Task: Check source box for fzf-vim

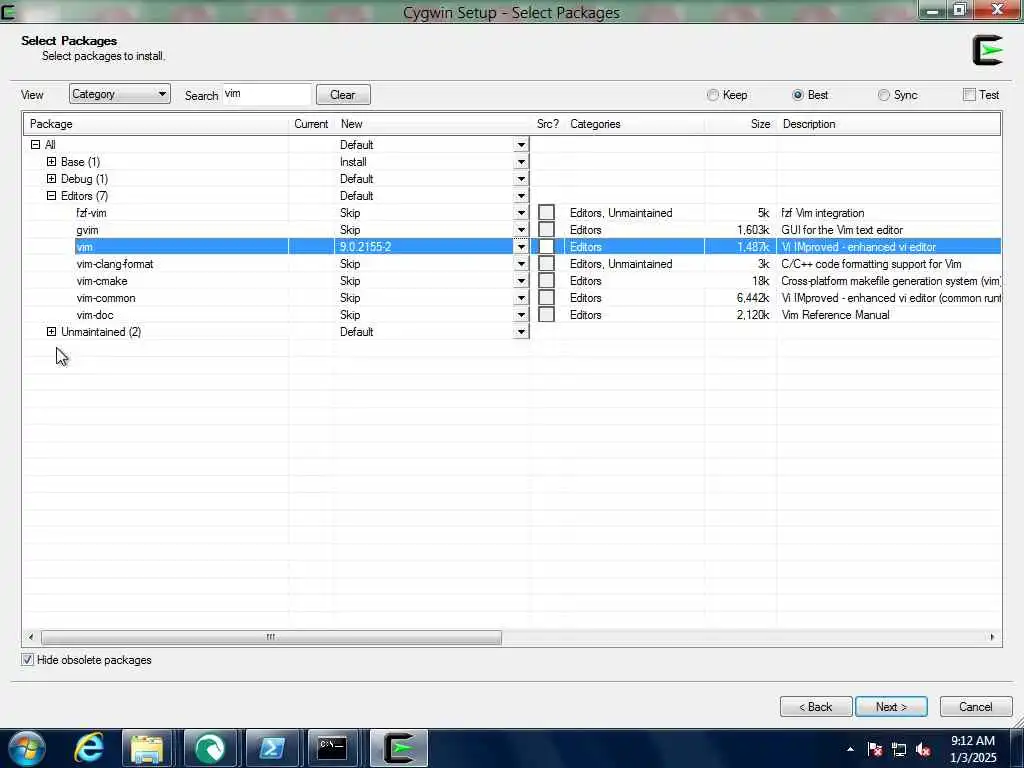Action: (x=546, y=212)
